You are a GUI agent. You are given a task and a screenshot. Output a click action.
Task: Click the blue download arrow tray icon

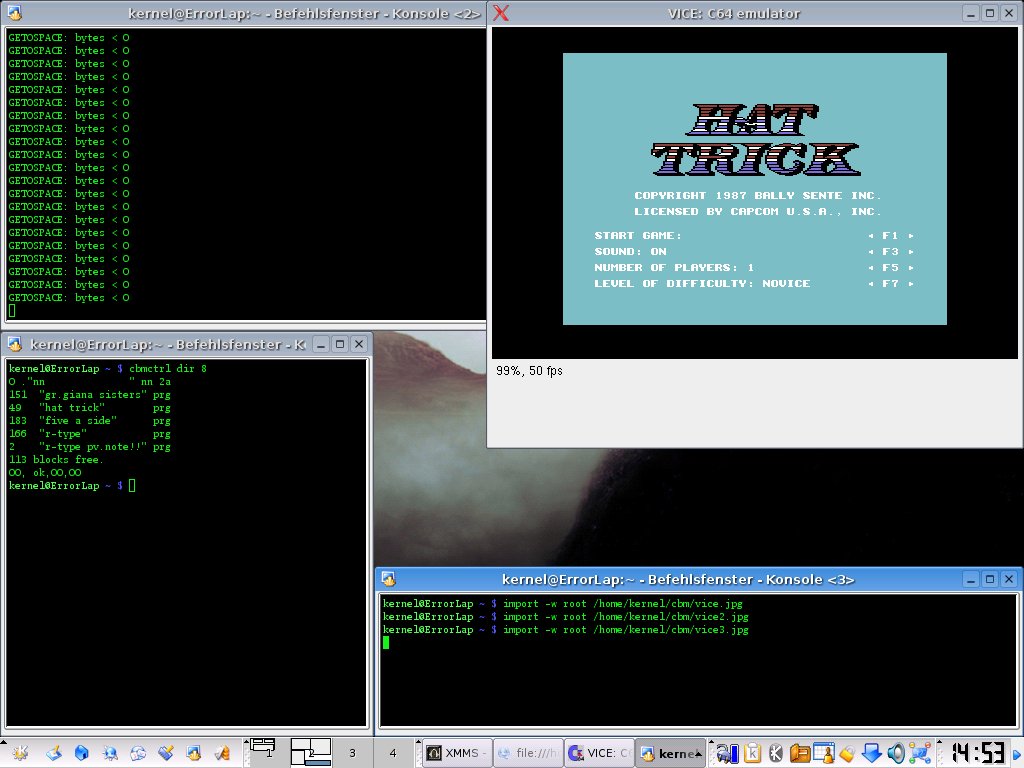(x=871, y=753)
